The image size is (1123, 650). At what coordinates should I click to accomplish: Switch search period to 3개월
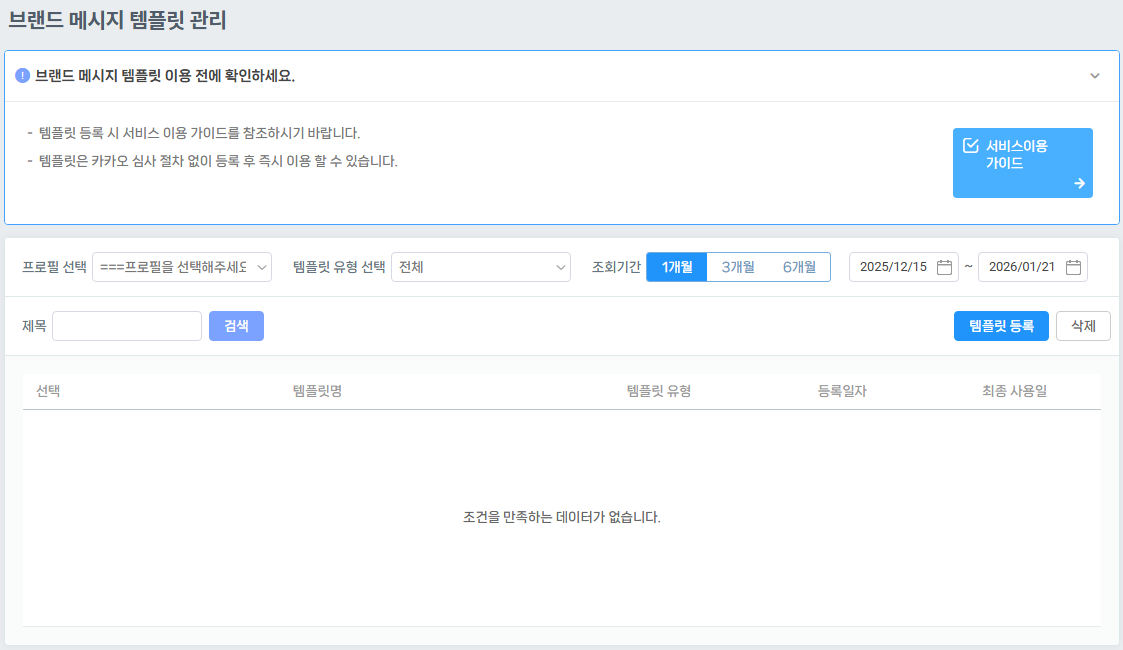click(738, 267)
